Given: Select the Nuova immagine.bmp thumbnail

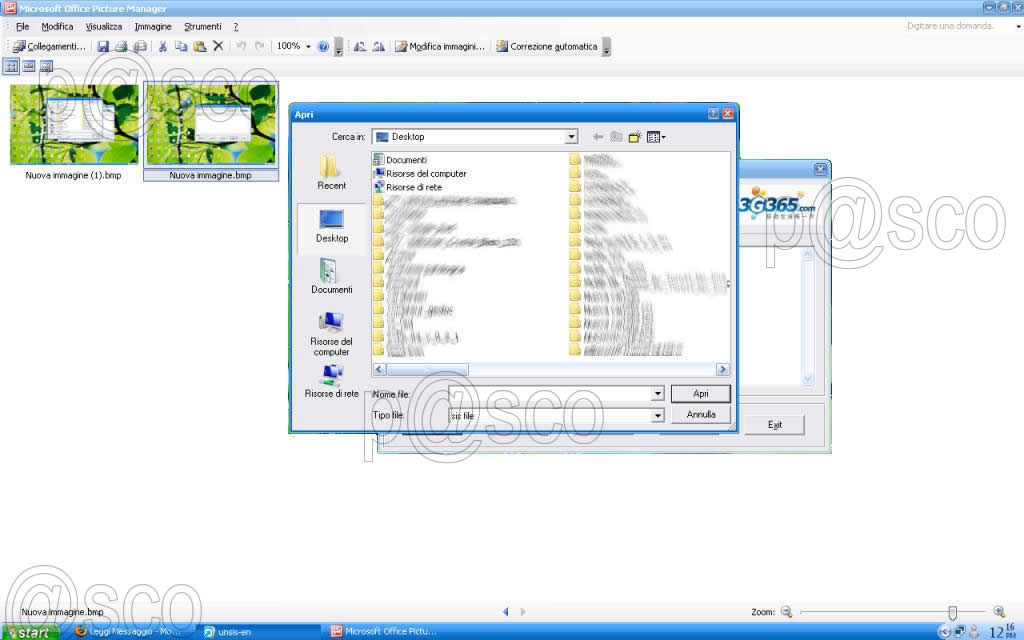Looking at the screenshot, I should click(211, 131).
